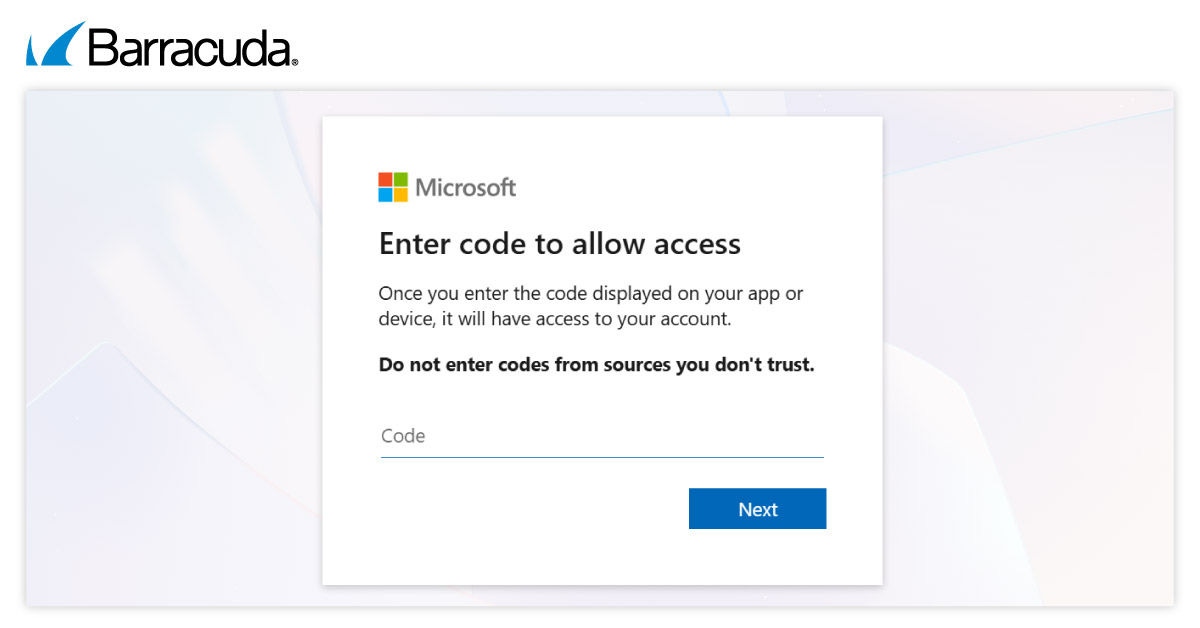This screenshot has width=1200, height=628.
Task: Click the red square of Microsoft logo
Action: pos(385,180)
